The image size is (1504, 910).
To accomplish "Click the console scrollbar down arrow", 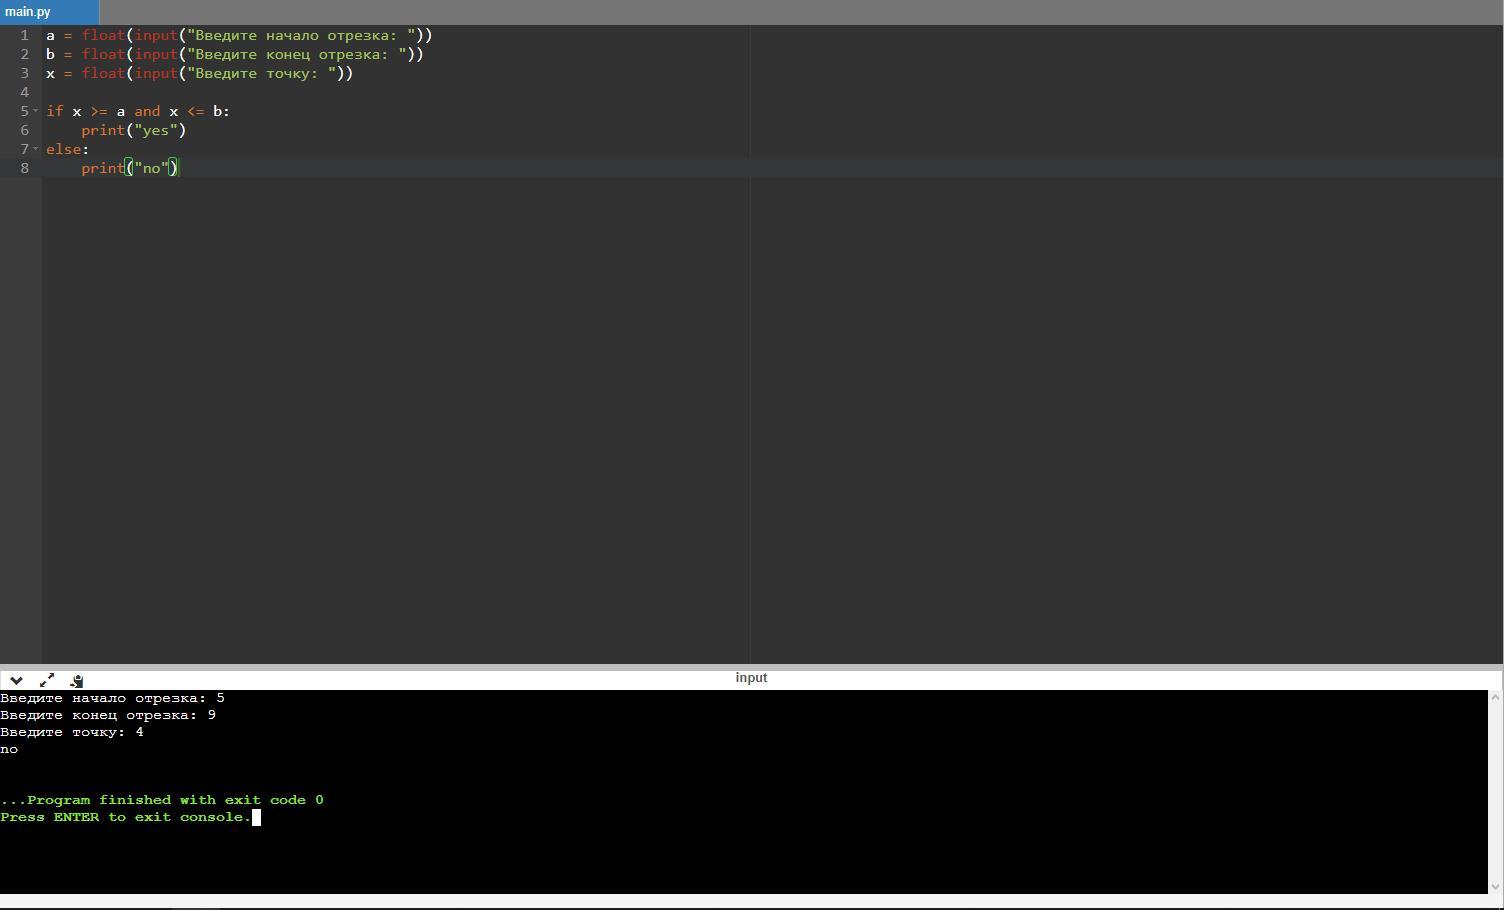I will [1496, 886].
